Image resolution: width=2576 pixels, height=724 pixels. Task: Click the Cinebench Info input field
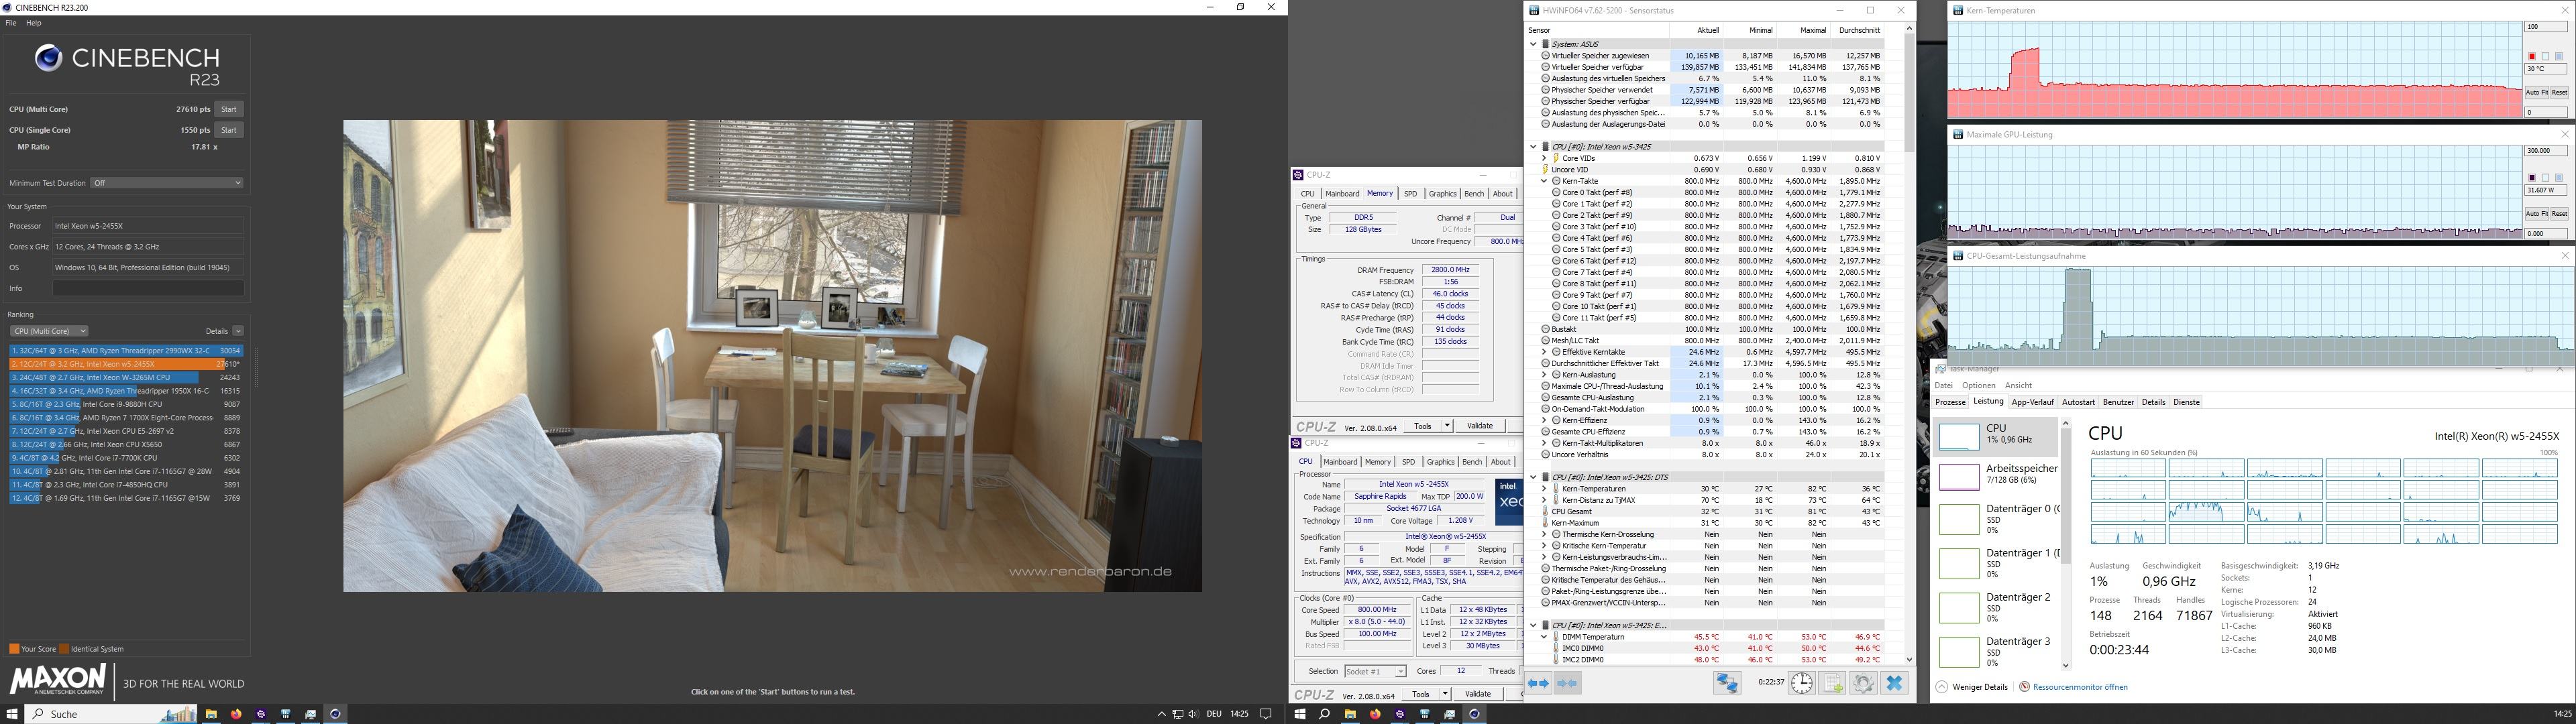(x=148, y=288)
